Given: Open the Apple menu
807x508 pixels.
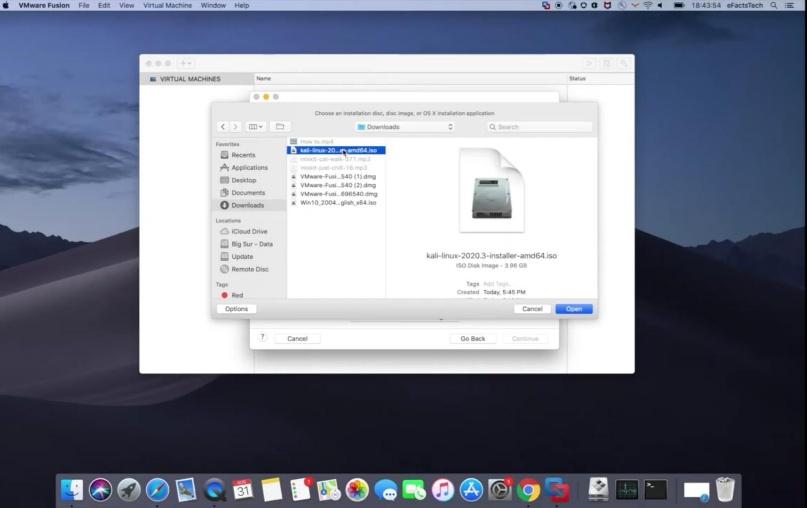Looking at the screenshot, I should coord(6,5).
